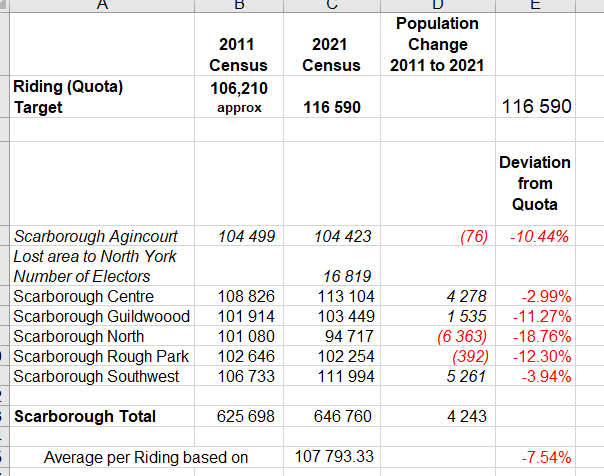Click the Scarborough Centre riding name cell

pyautogui.click(x=84, y=297)
